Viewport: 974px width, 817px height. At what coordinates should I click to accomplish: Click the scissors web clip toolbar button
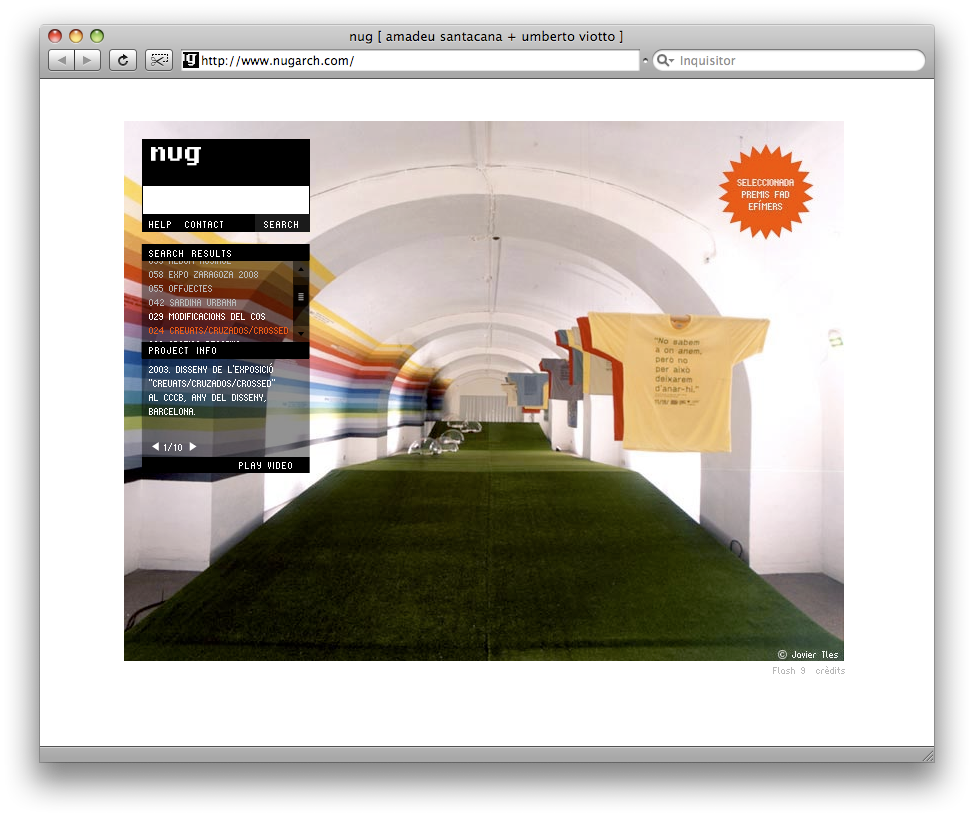tap(159, 60)
